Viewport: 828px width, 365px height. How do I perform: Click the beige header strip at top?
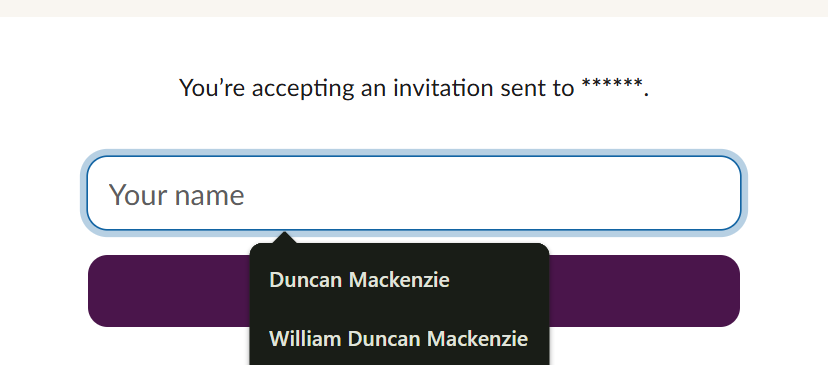point(414,8)
